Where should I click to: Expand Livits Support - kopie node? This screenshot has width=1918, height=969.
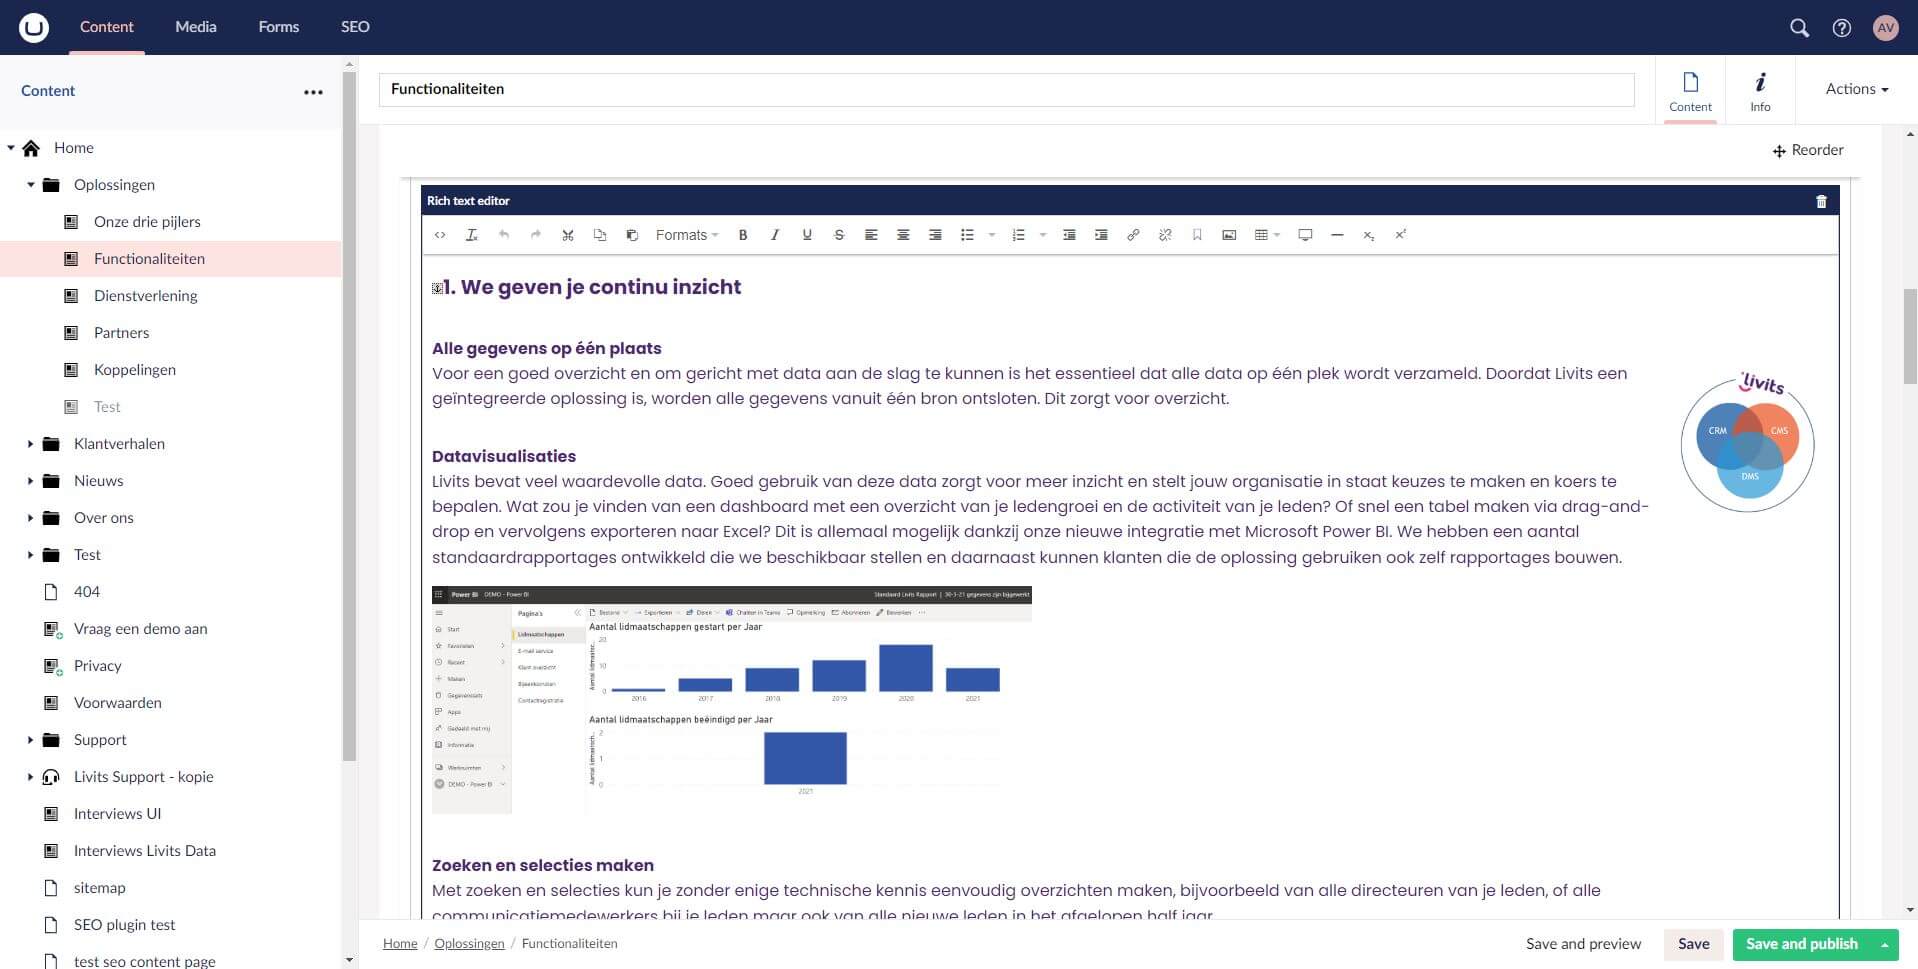[x=31, y=777]
